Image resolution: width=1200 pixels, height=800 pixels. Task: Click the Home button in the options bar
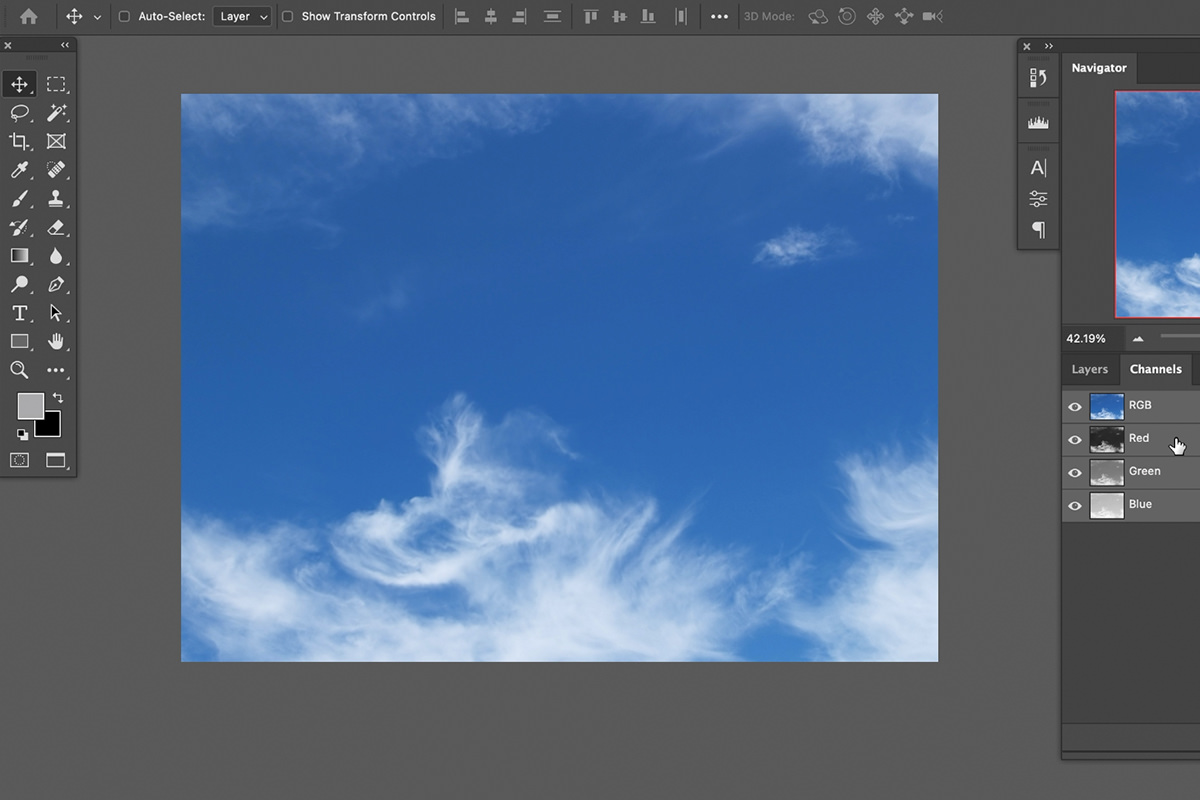[27, 16]
